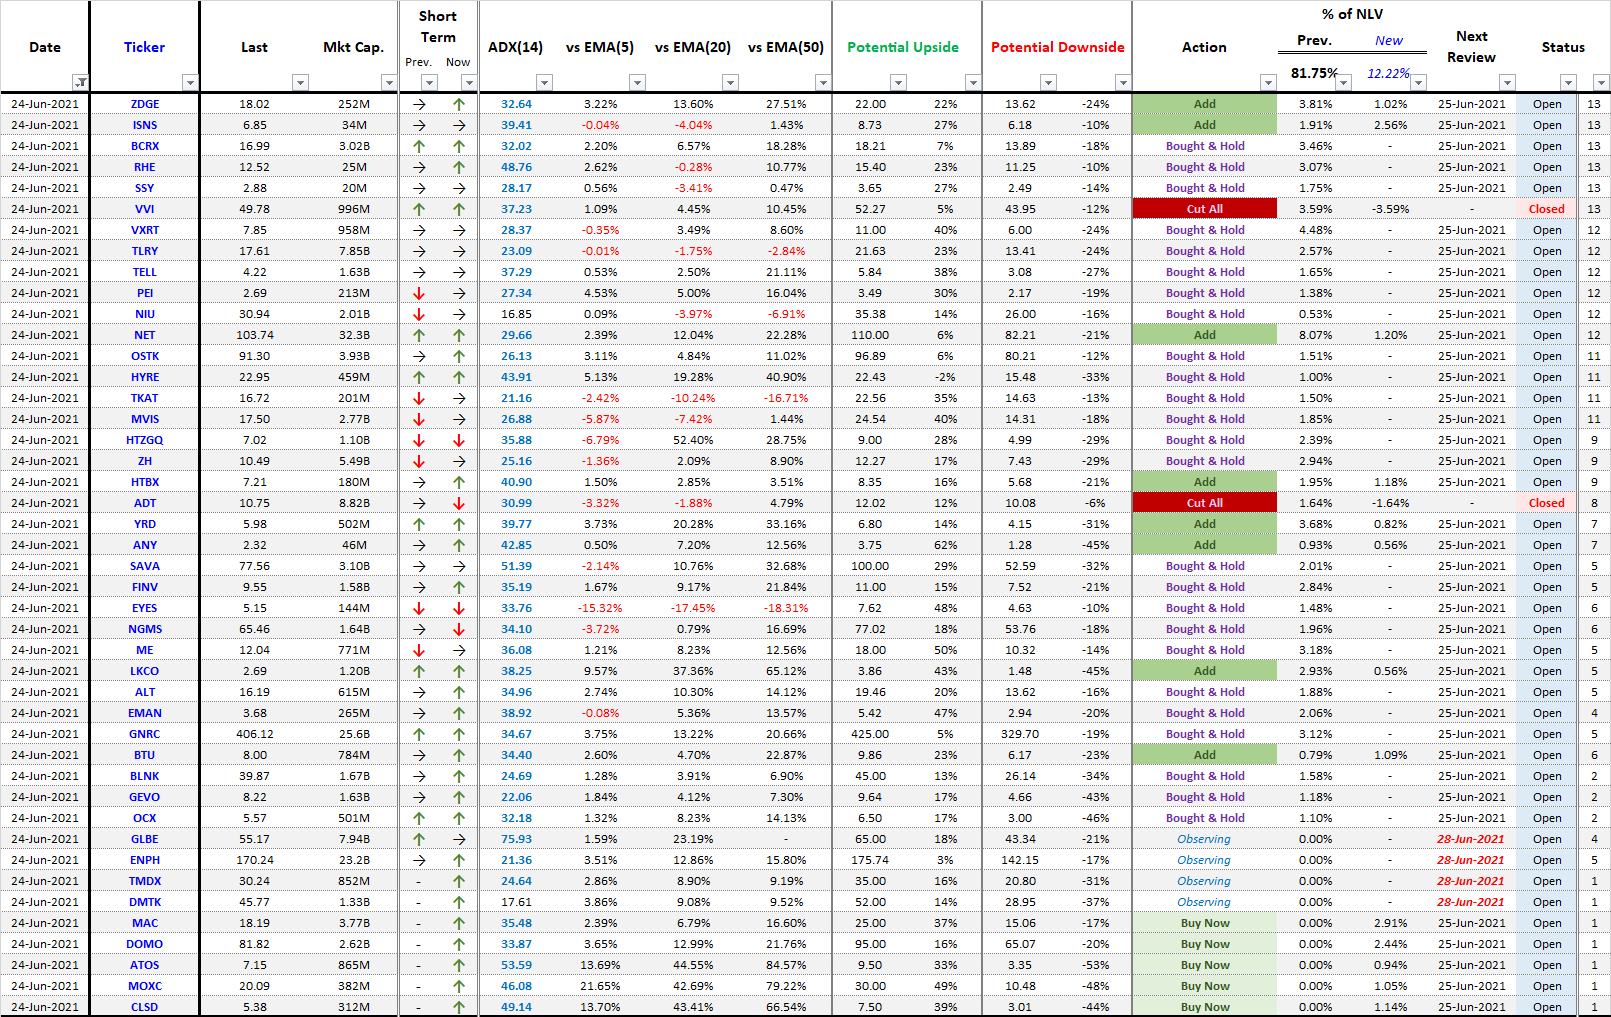Open the Ticker column filter dropdown
This screenshot has width=1611, height=1017.
[190, 82]
